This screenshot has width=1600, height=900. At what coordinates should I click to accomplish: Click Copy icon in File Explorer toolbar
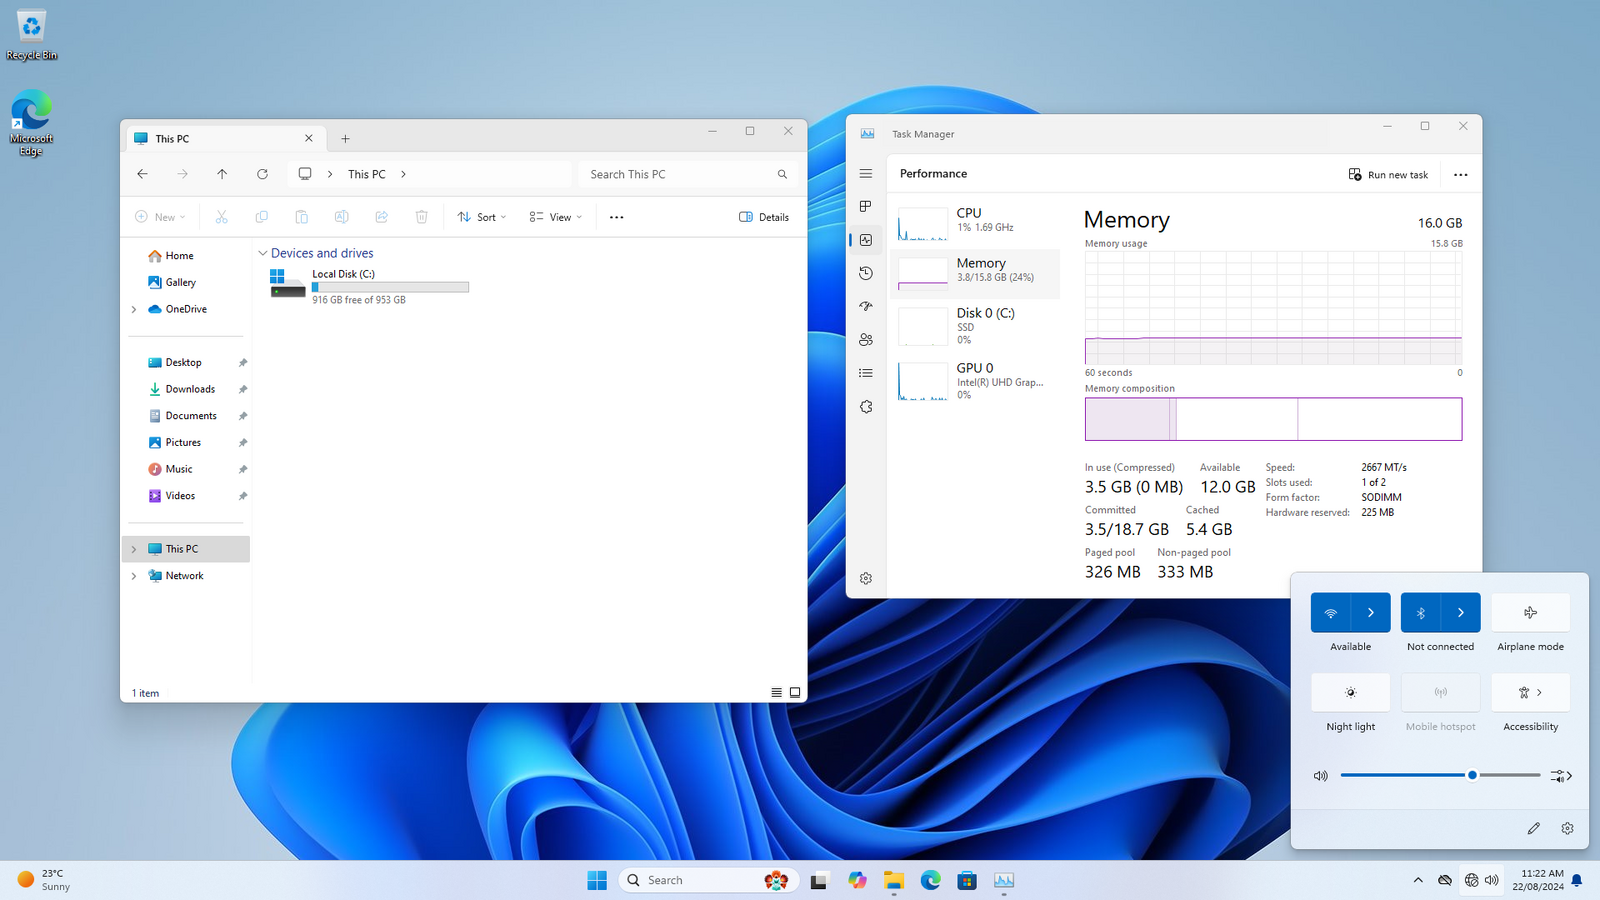coord(262,217)
